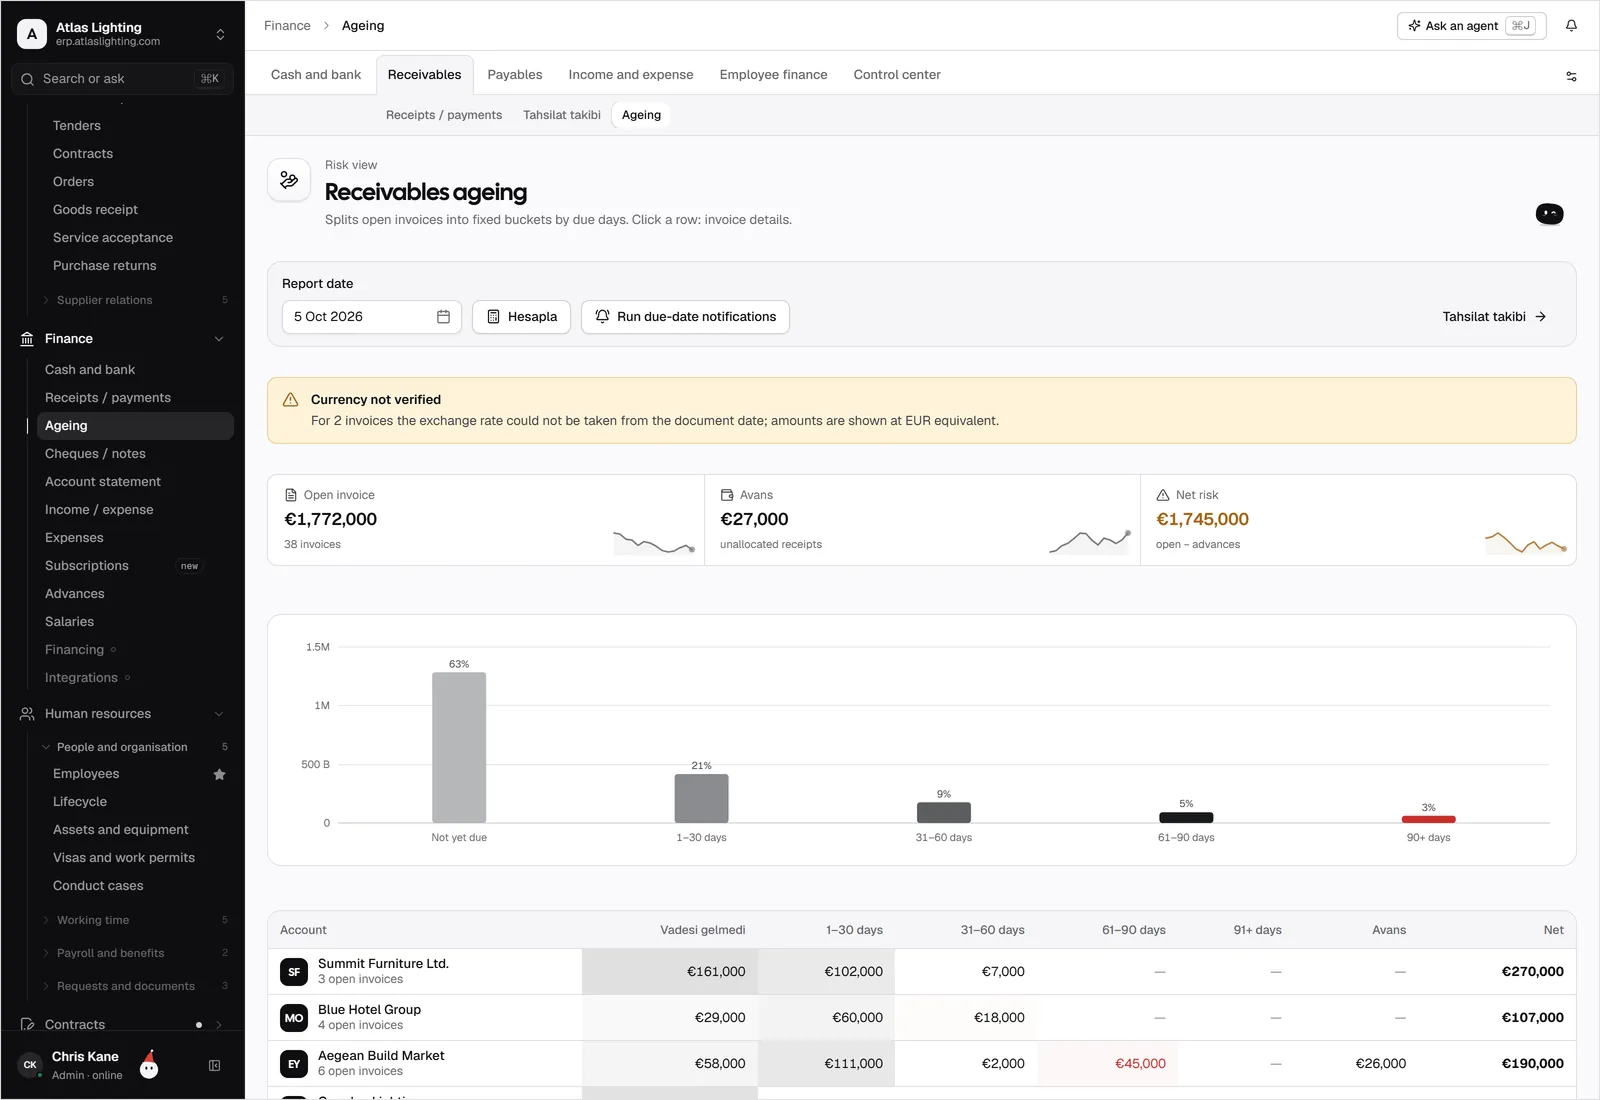Click Chris Kane's snowman avatar icon
Screen dimensions: 1600x1100
click(x=149, y=1065)
